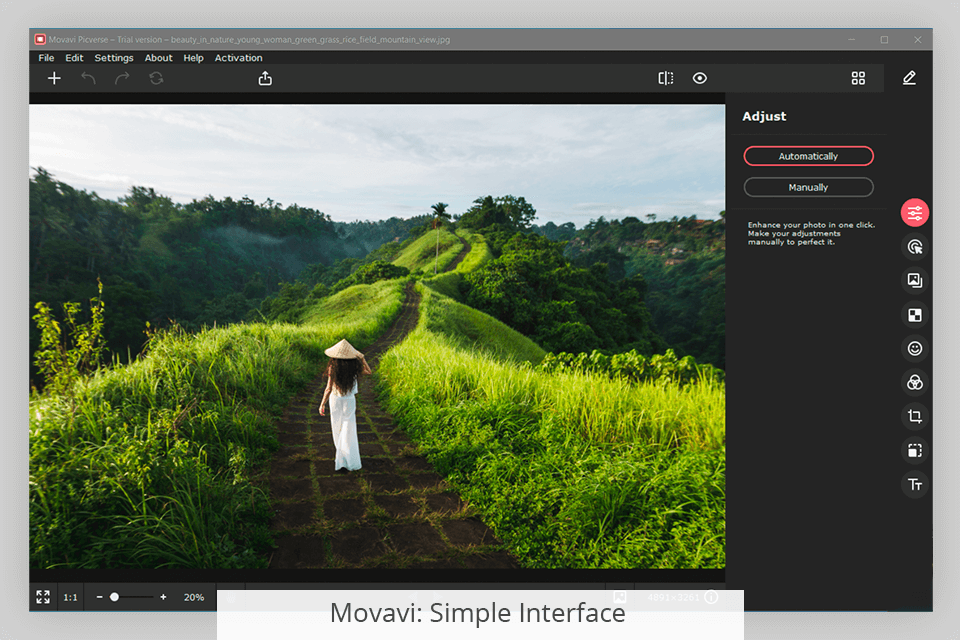Open the About menu
The image size is (960, 640).
pos(159,58)
